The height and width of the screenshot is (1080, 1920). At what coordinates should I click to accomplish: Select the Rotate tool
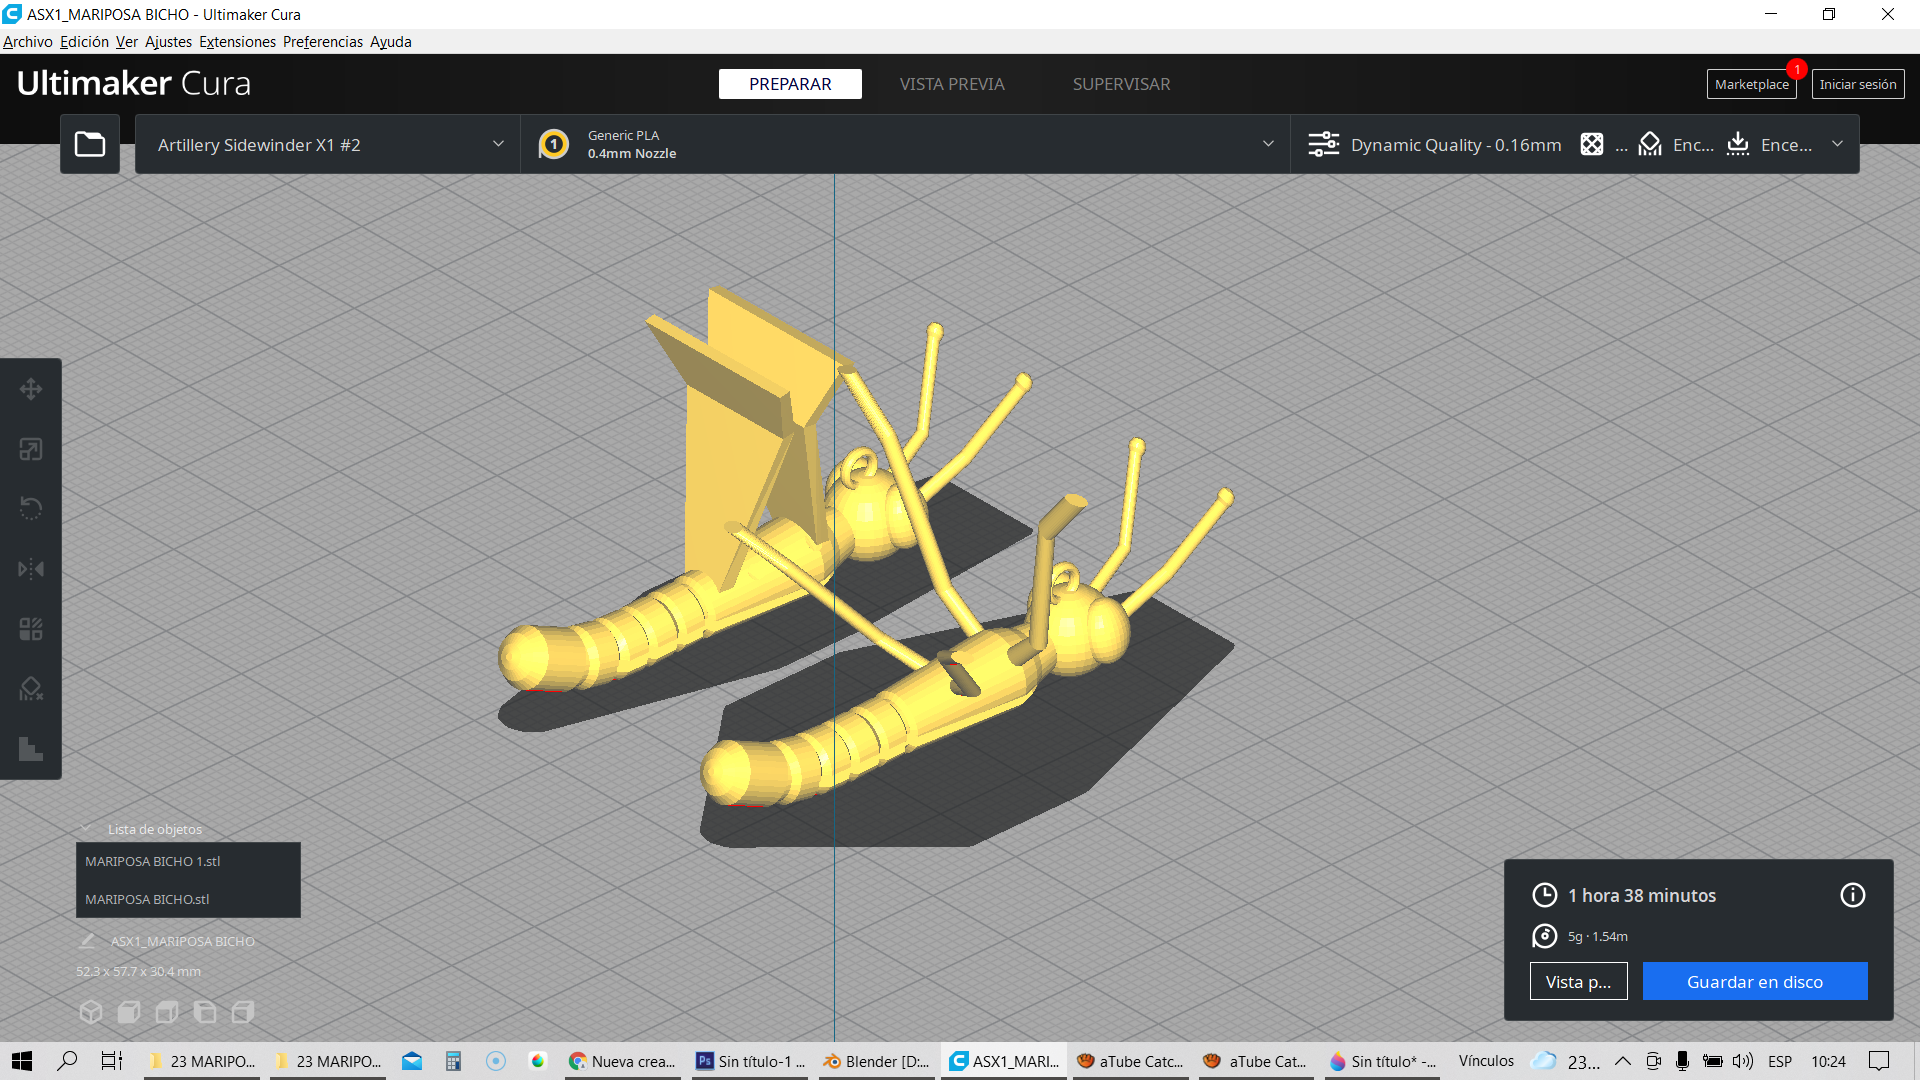coord(31,509)
